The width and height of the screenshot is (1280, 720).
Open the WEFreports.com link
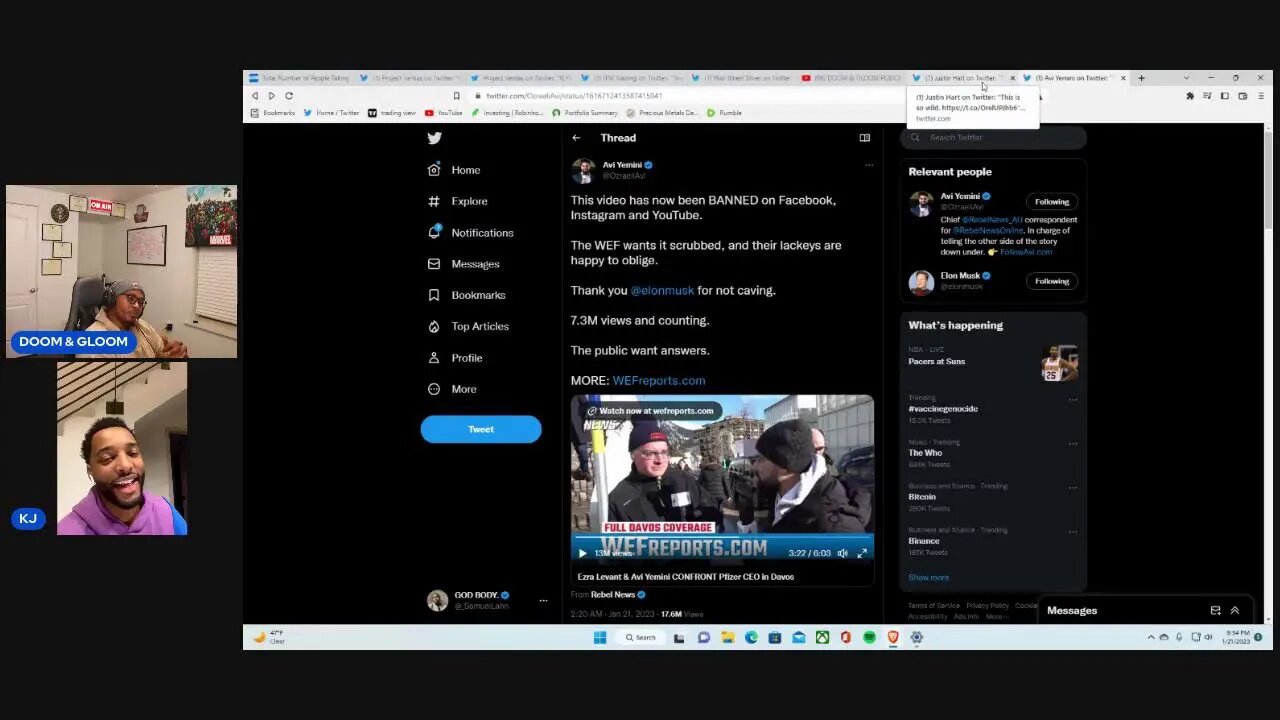[x=659, y=380]
